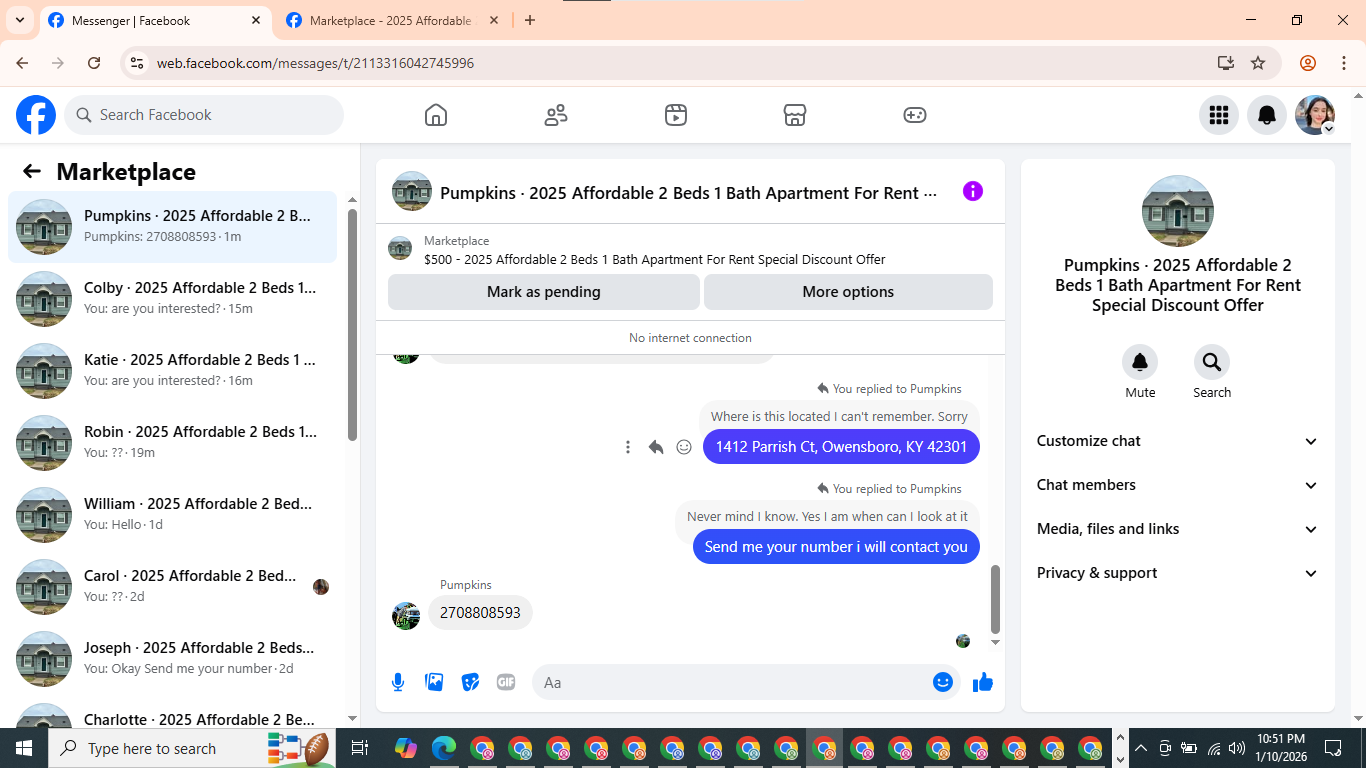The height and width of the screenshot is (768, 1366).
Task: Switch to Marketplace - 2025 Affordable tab
Action: [x=390, y=21]
